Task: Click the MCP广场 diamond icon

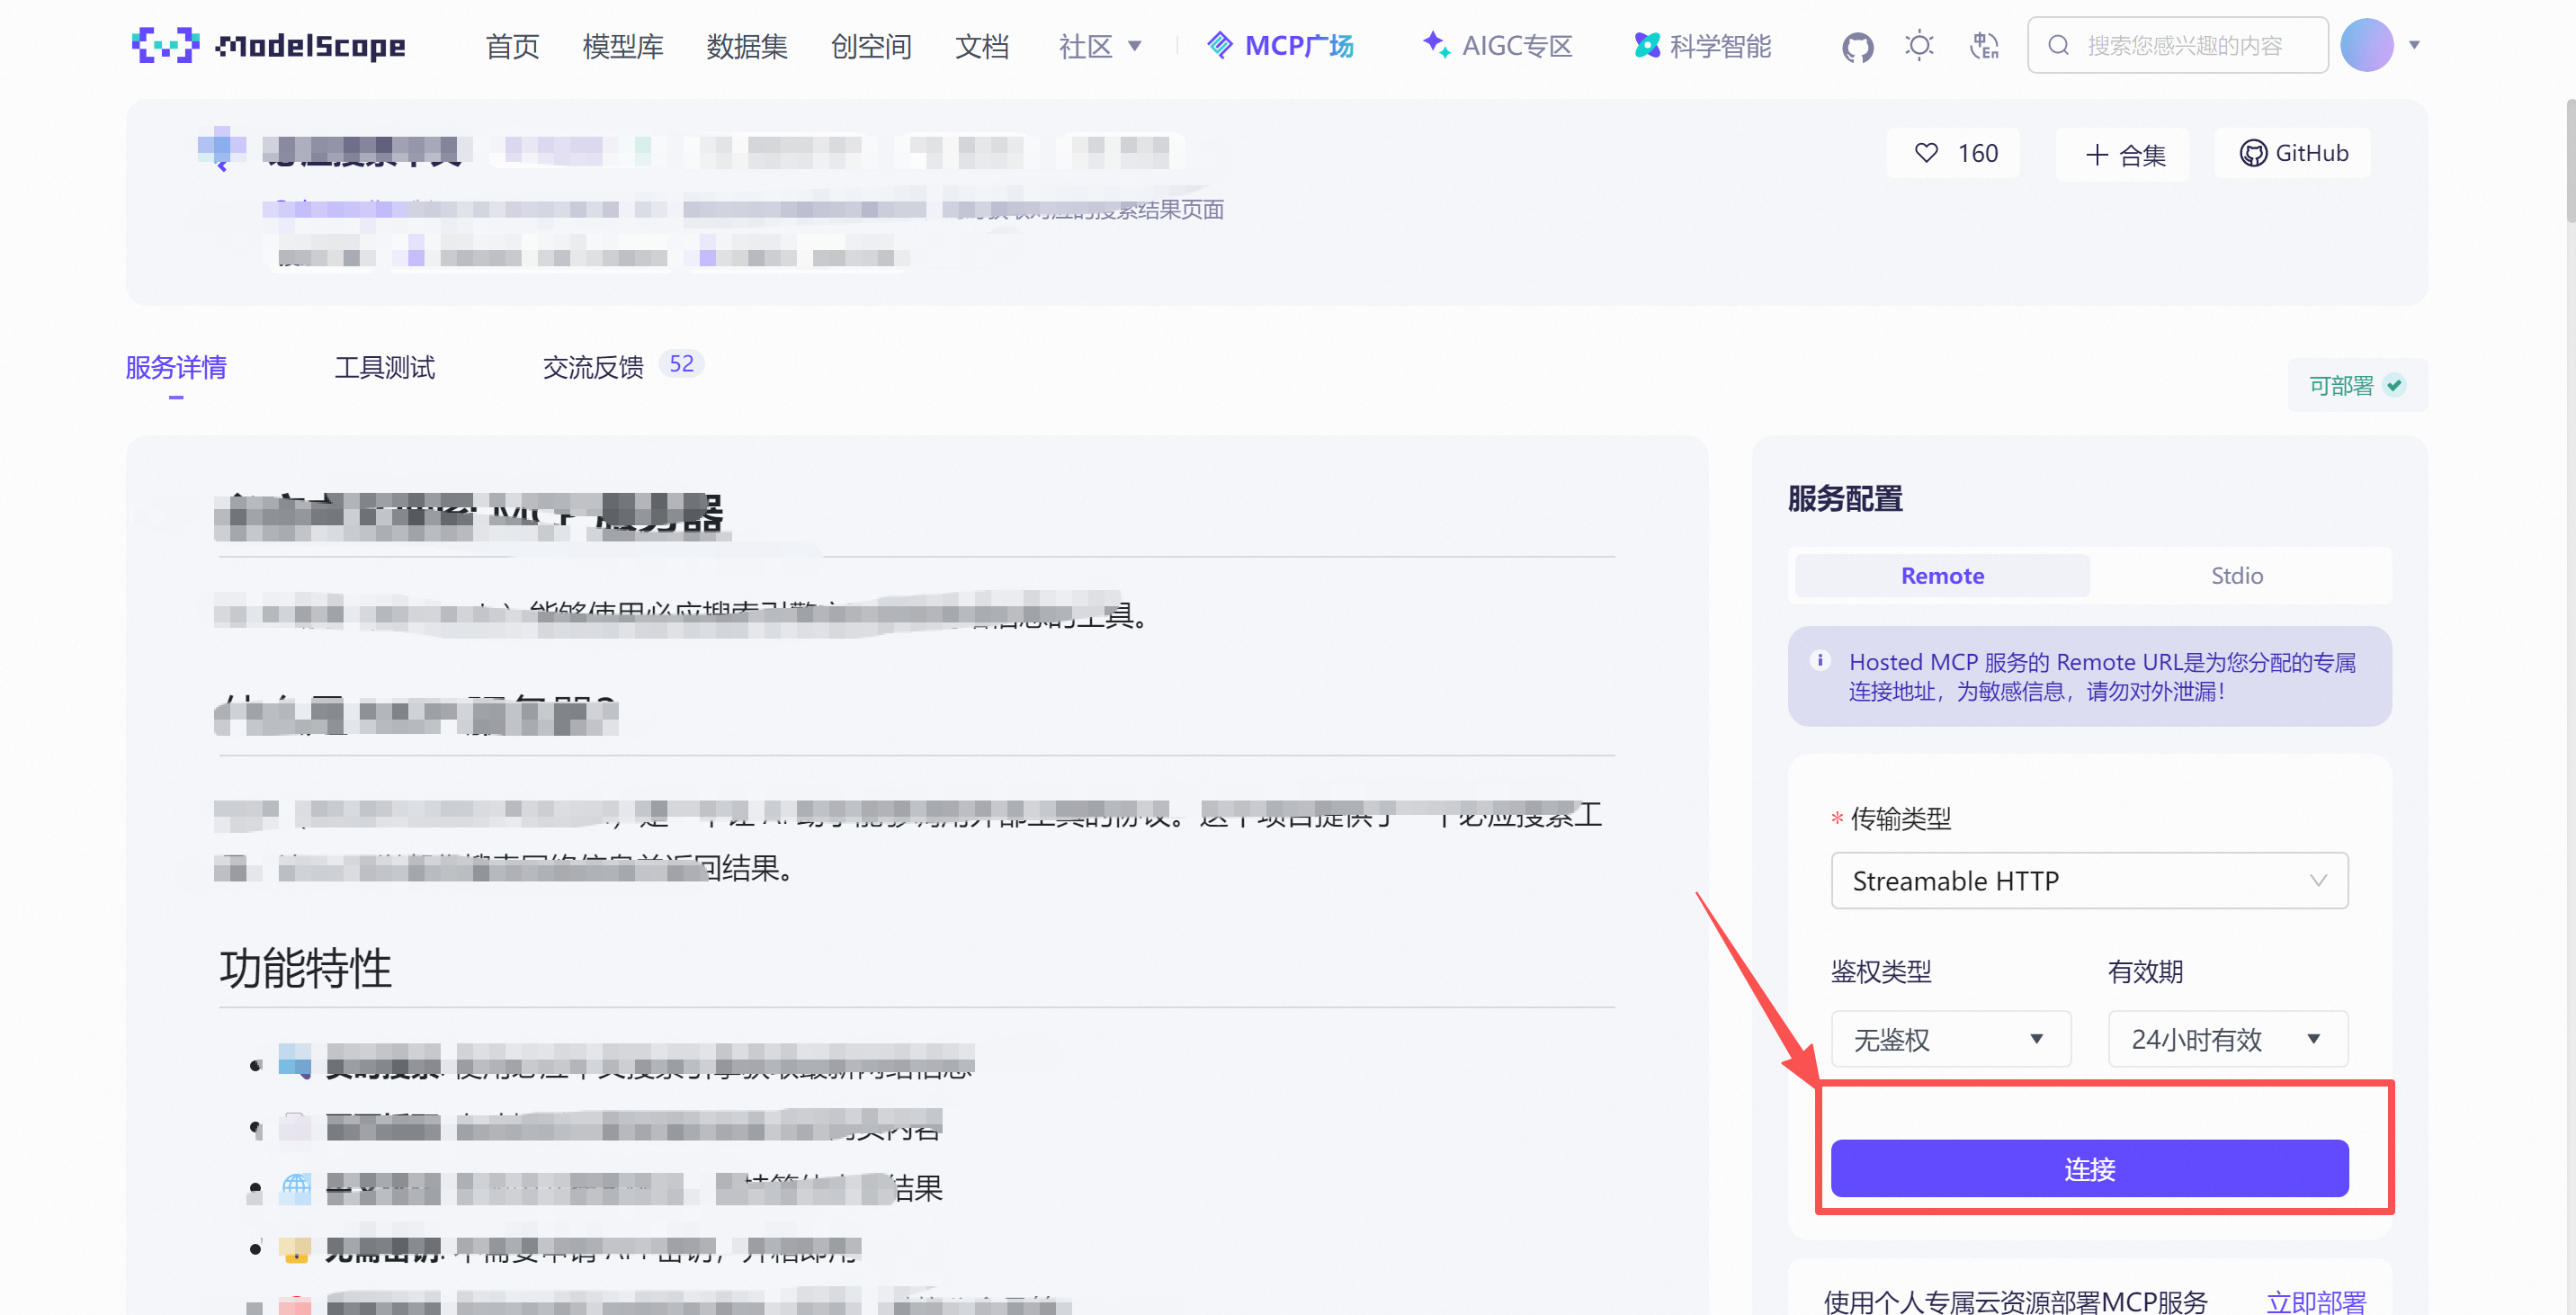Action: click(1219, 44)
